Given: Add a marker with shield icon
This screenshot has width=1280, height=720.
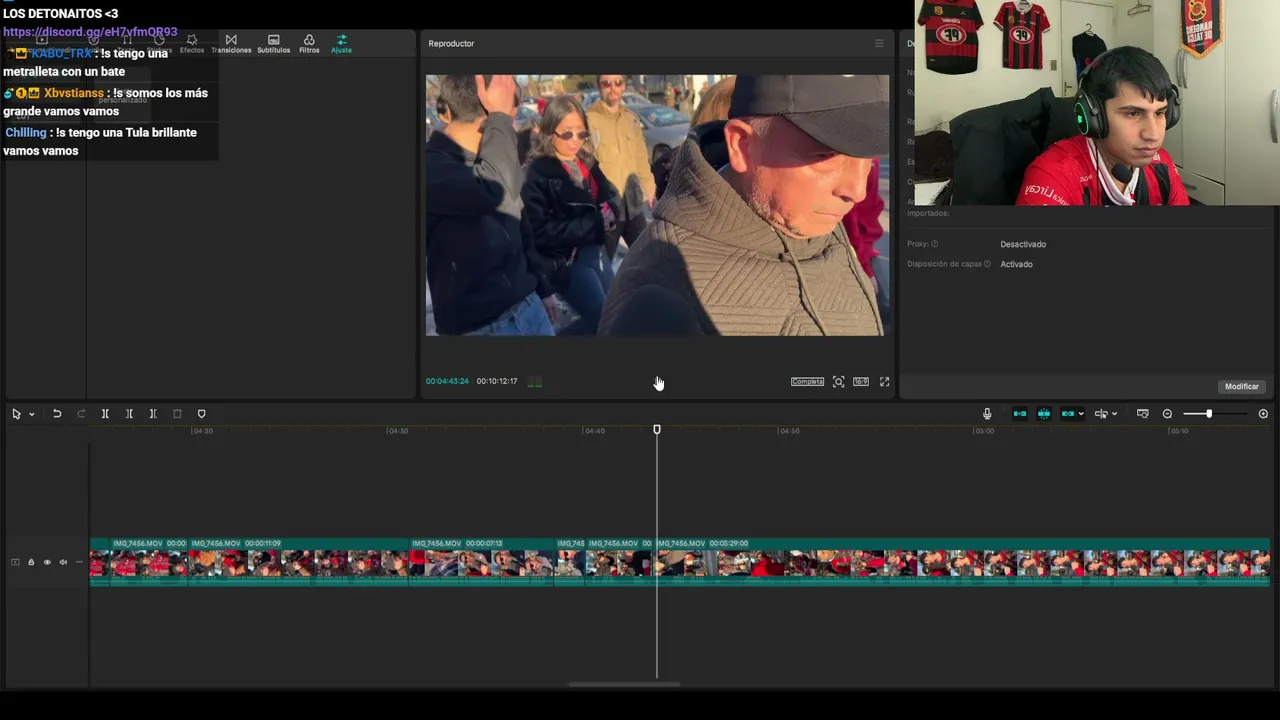Looking at the screenshot, I should [201, 414].
